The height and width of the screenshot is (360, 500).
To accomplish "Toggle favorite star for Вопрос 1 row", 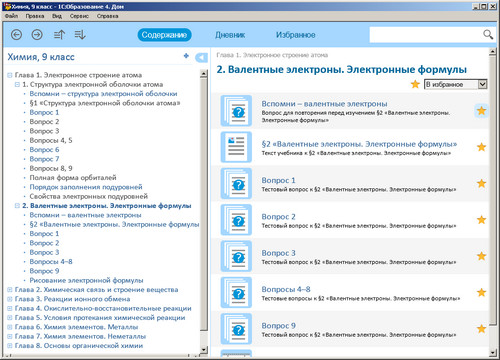I will point(481,183).
